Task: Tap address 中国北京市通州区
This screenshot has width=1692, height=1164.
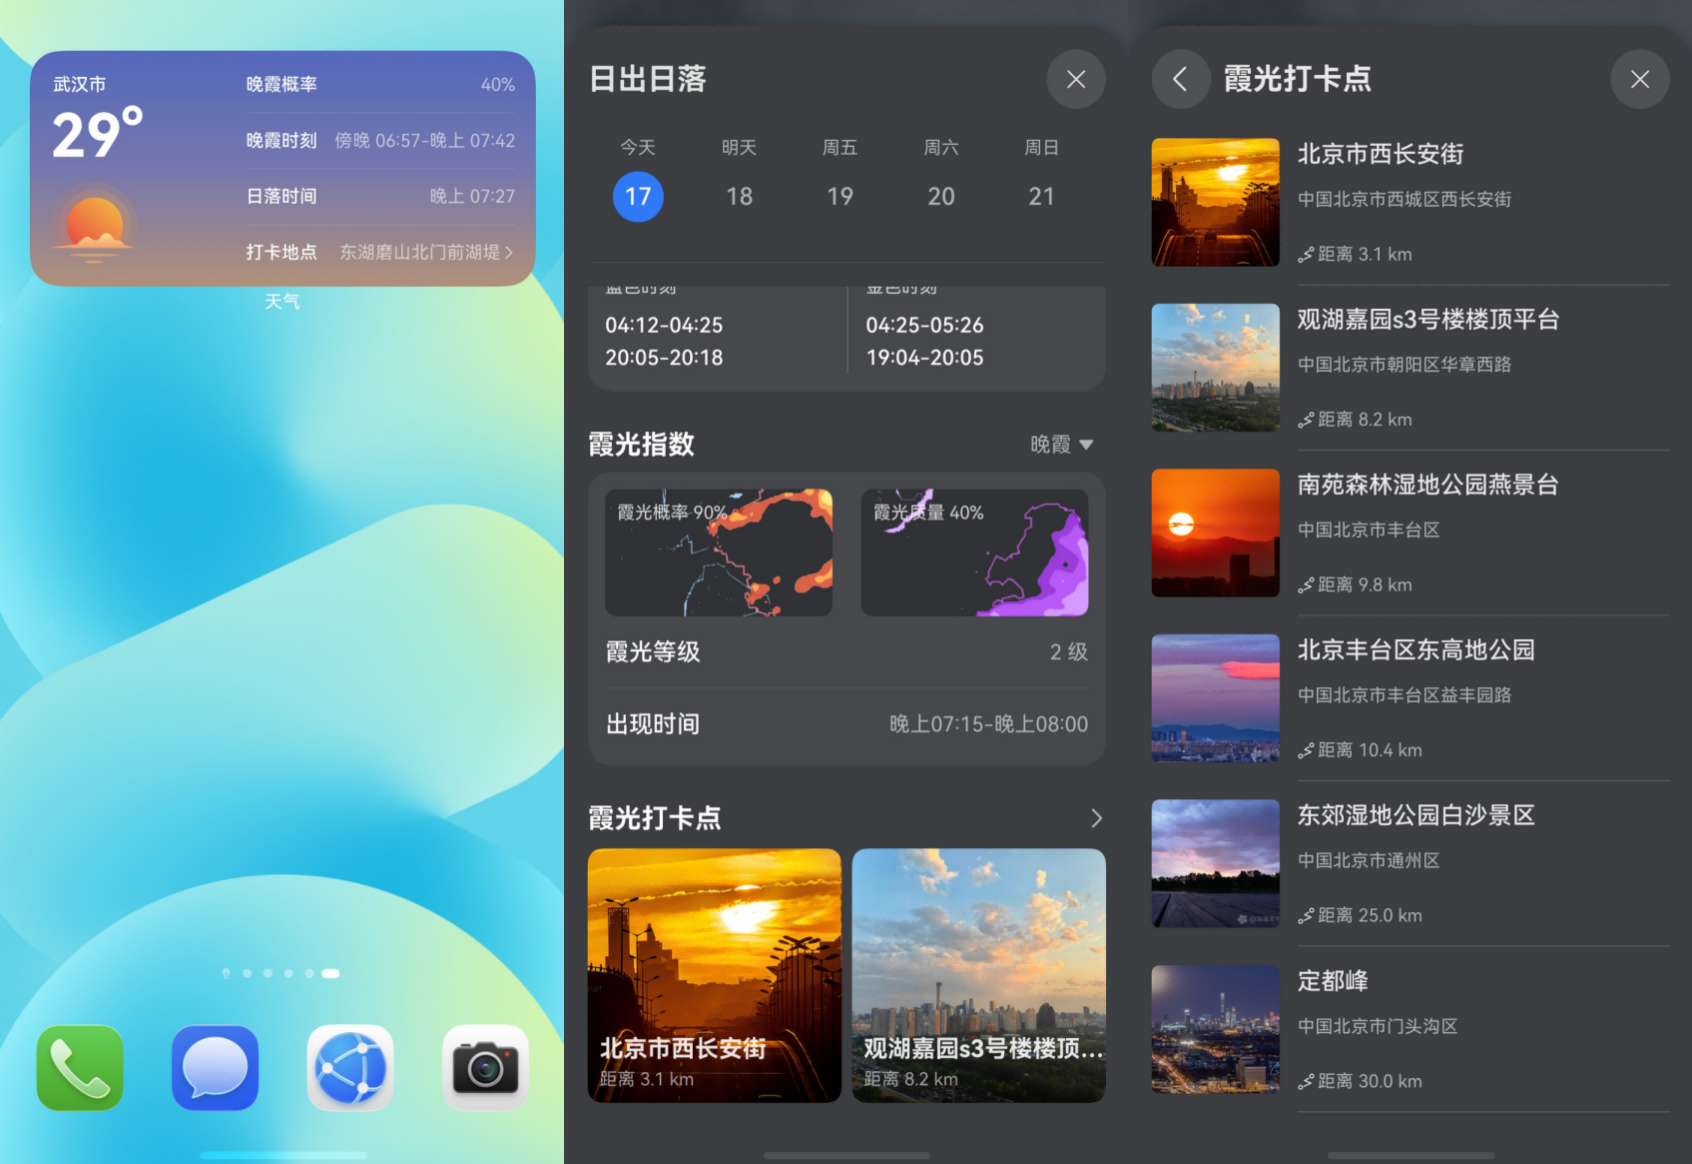Action: 1368,860
